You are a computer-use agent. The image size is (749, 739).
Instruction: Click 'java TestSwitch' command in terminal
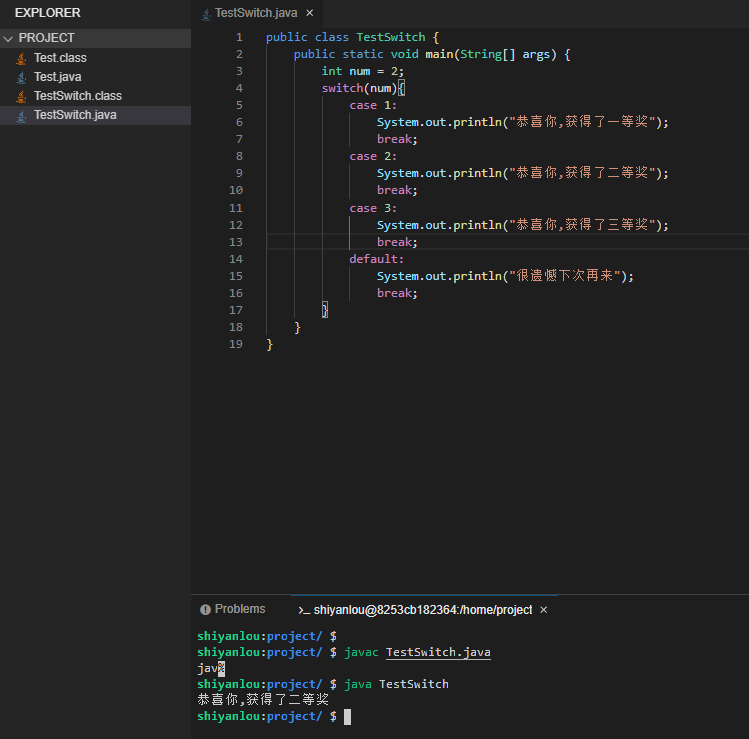tap(396, 684)
